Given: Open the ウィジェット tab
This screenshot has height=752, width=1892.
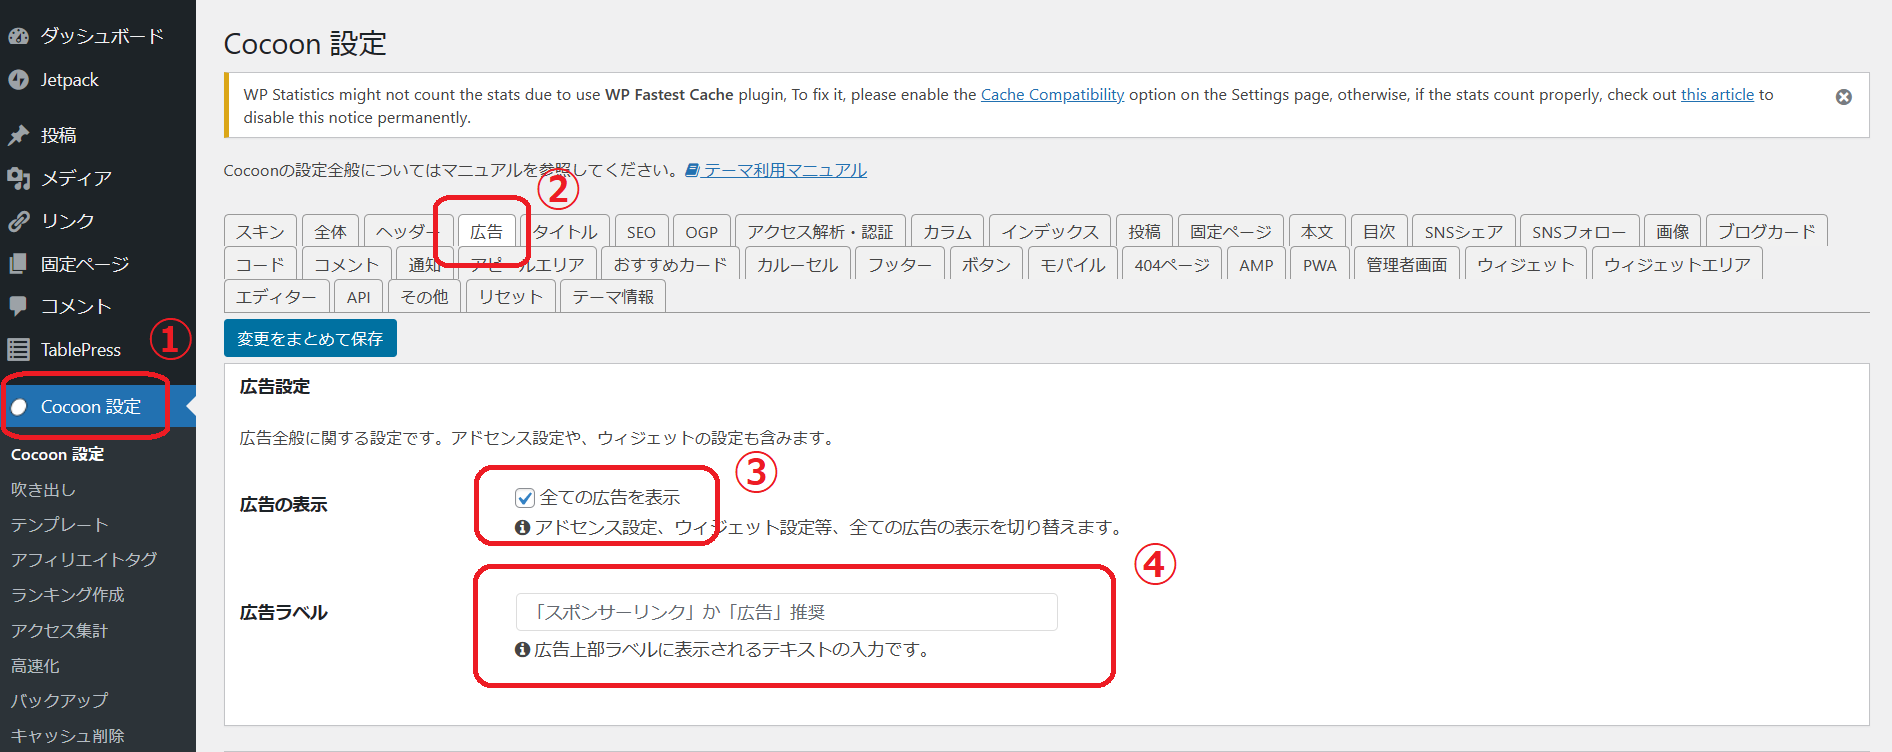Looking at the screenshot, I should point(1526,264).
